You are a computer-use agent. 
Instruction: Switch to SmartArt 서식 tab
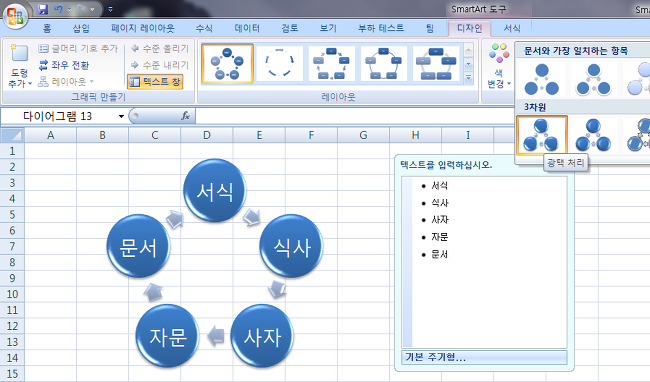[x=512, y=28]
